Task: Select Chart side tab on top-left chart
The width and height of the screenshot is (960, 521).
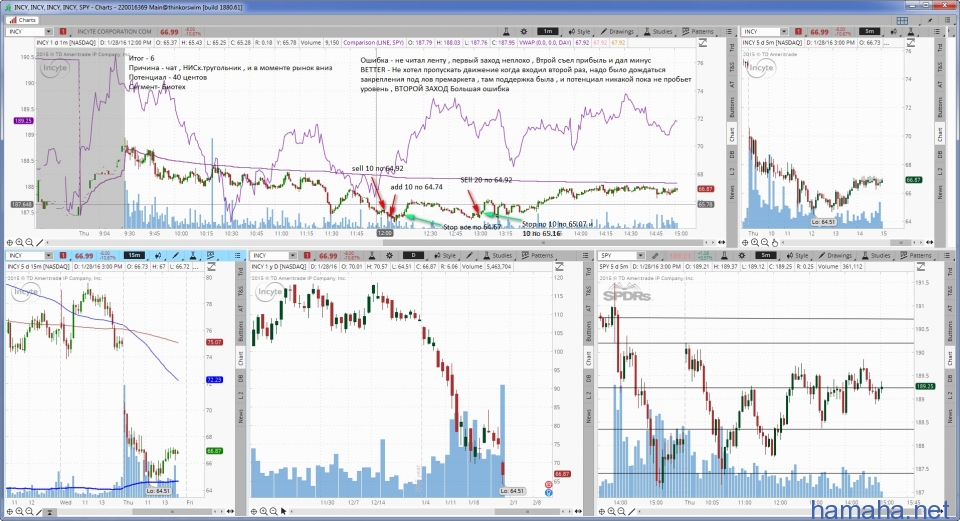Action: (732, 135)
